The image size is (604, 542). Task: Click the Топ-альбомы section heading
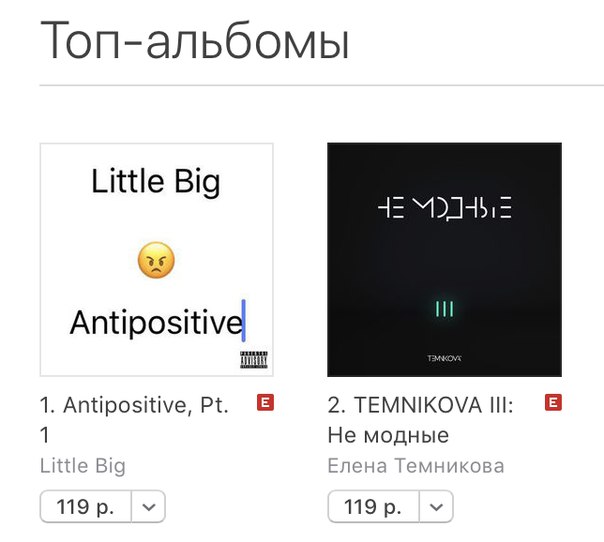[x=195, y=40]
